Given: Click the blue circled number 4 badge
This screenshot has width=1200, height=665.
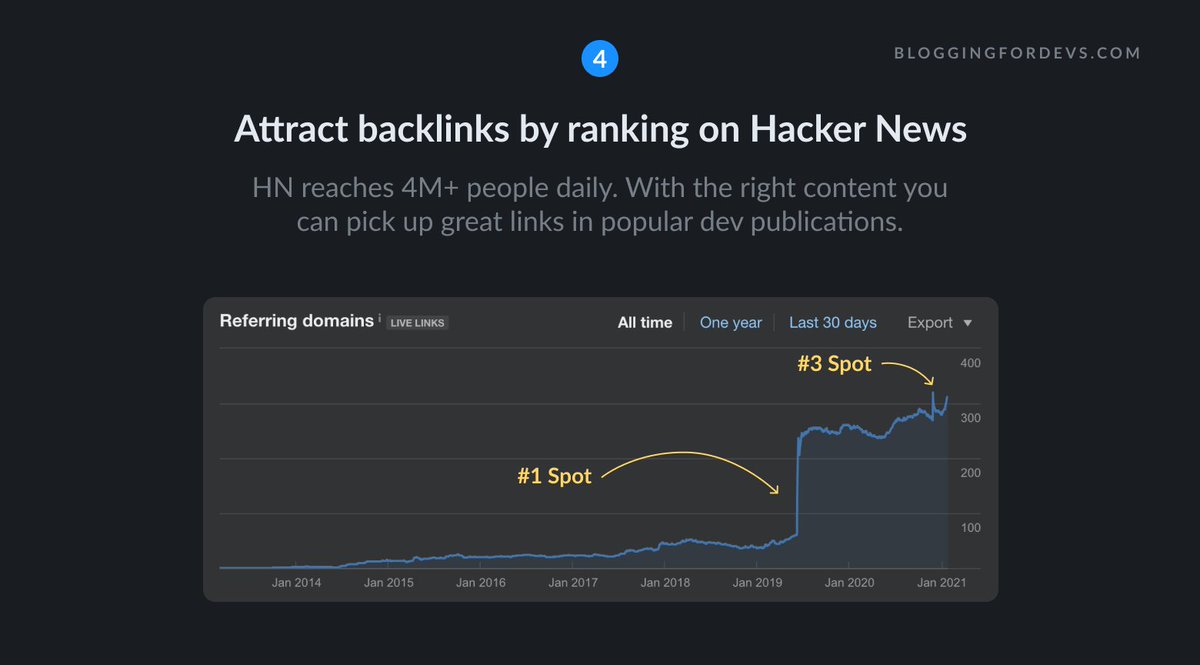Looking at the screenshot, I should (600, 58).
